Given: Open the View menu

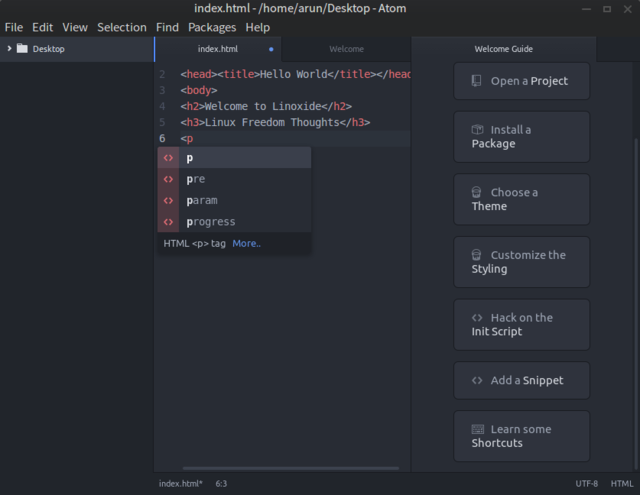Looking at the screenshot, I should point(75,27).
